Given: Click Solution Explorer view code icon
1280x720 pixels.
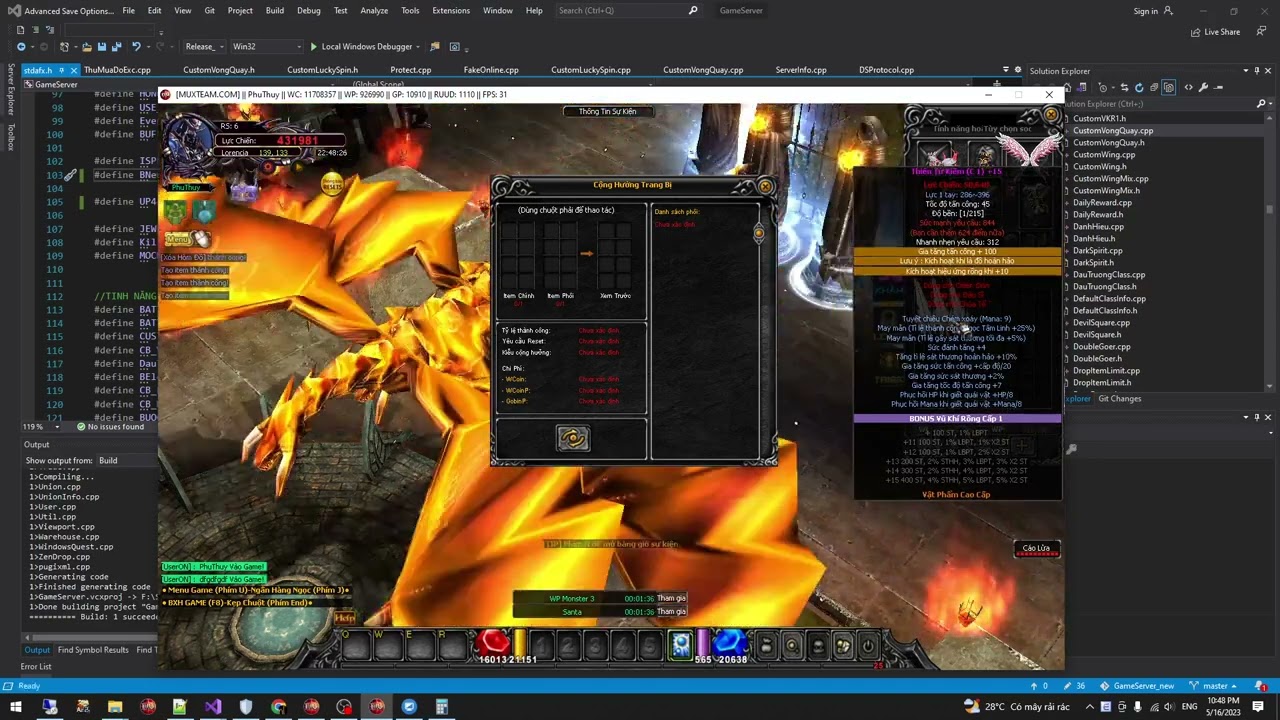Looking at the screenshot, I should click(1188, 87).
